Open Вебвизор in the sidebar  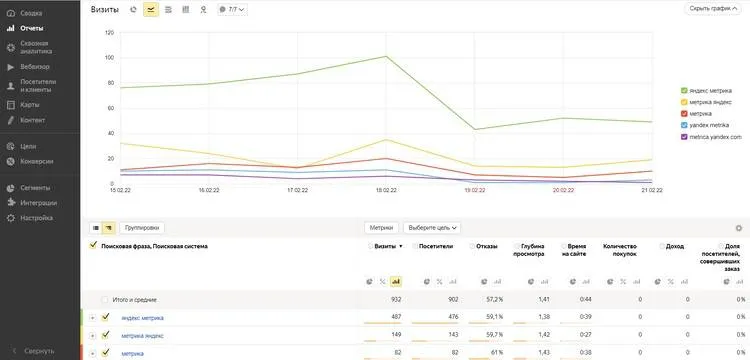(35, 67)
